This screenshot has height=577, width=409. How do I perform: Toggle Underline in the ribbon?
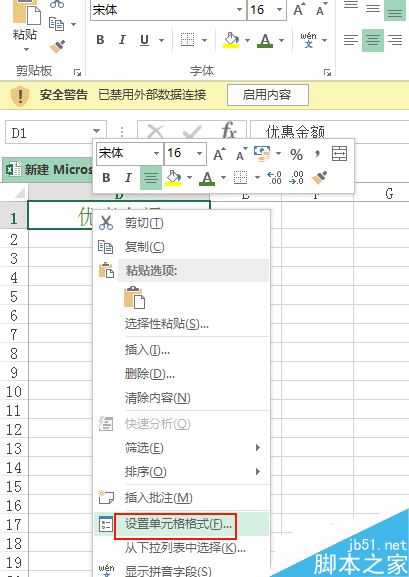click(144, 40)
